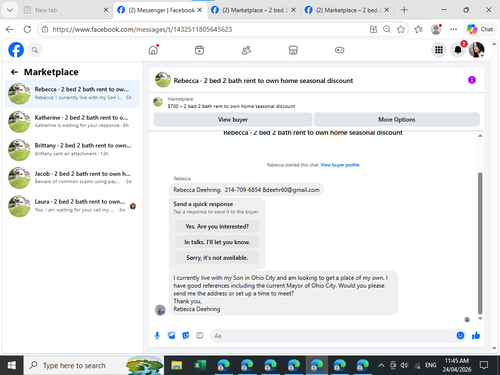Screen dimensions: 500x375
Task: Open the Copilot Chat button
Action: click(480, 29)
